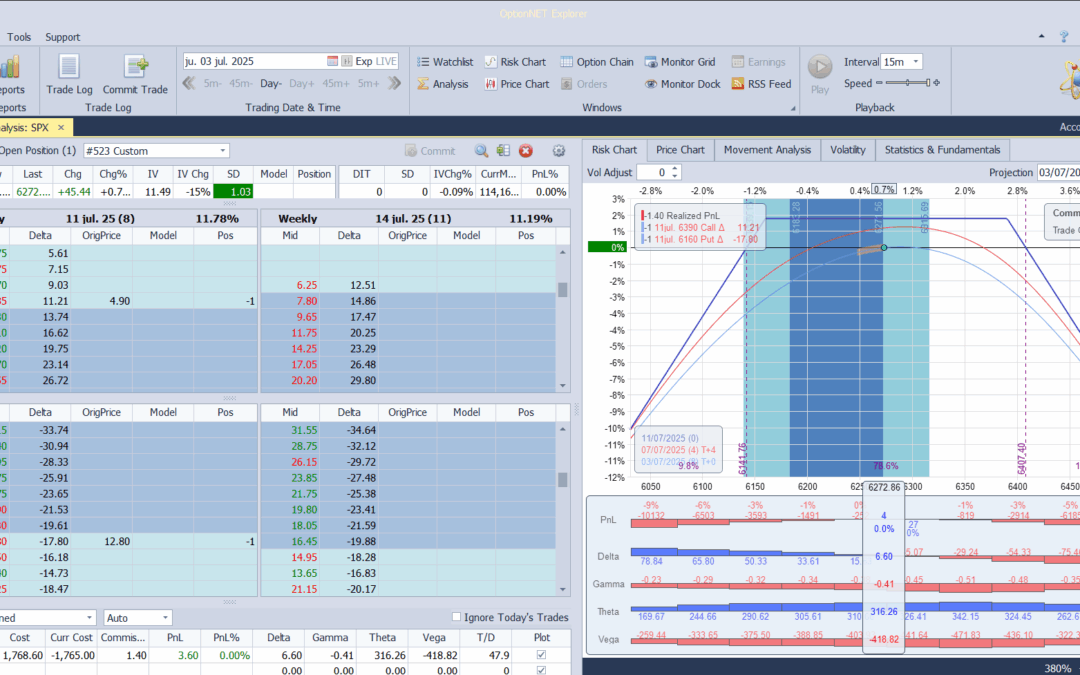Image resolution: width=1080 pixels, height=675 pixels.
Task: Open the dropdown left of Auto
Action: click(x=89, y=618)
